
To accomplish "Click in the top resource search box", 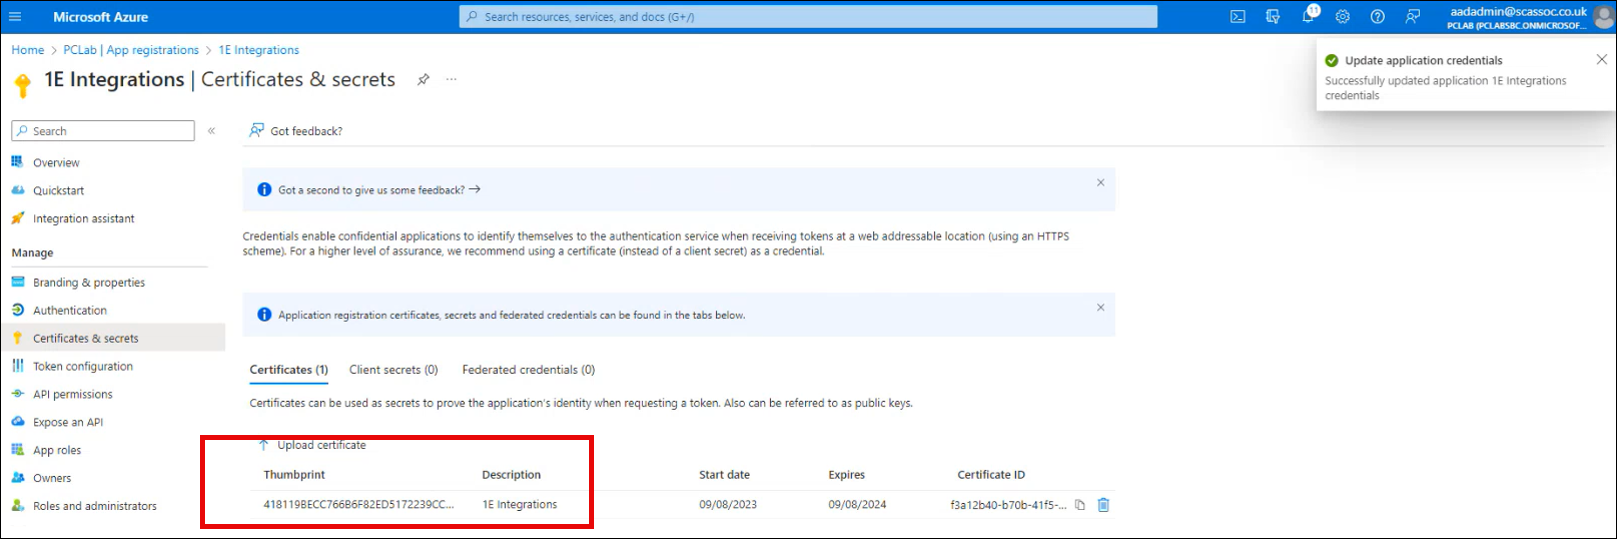I will tap(810, 17).
